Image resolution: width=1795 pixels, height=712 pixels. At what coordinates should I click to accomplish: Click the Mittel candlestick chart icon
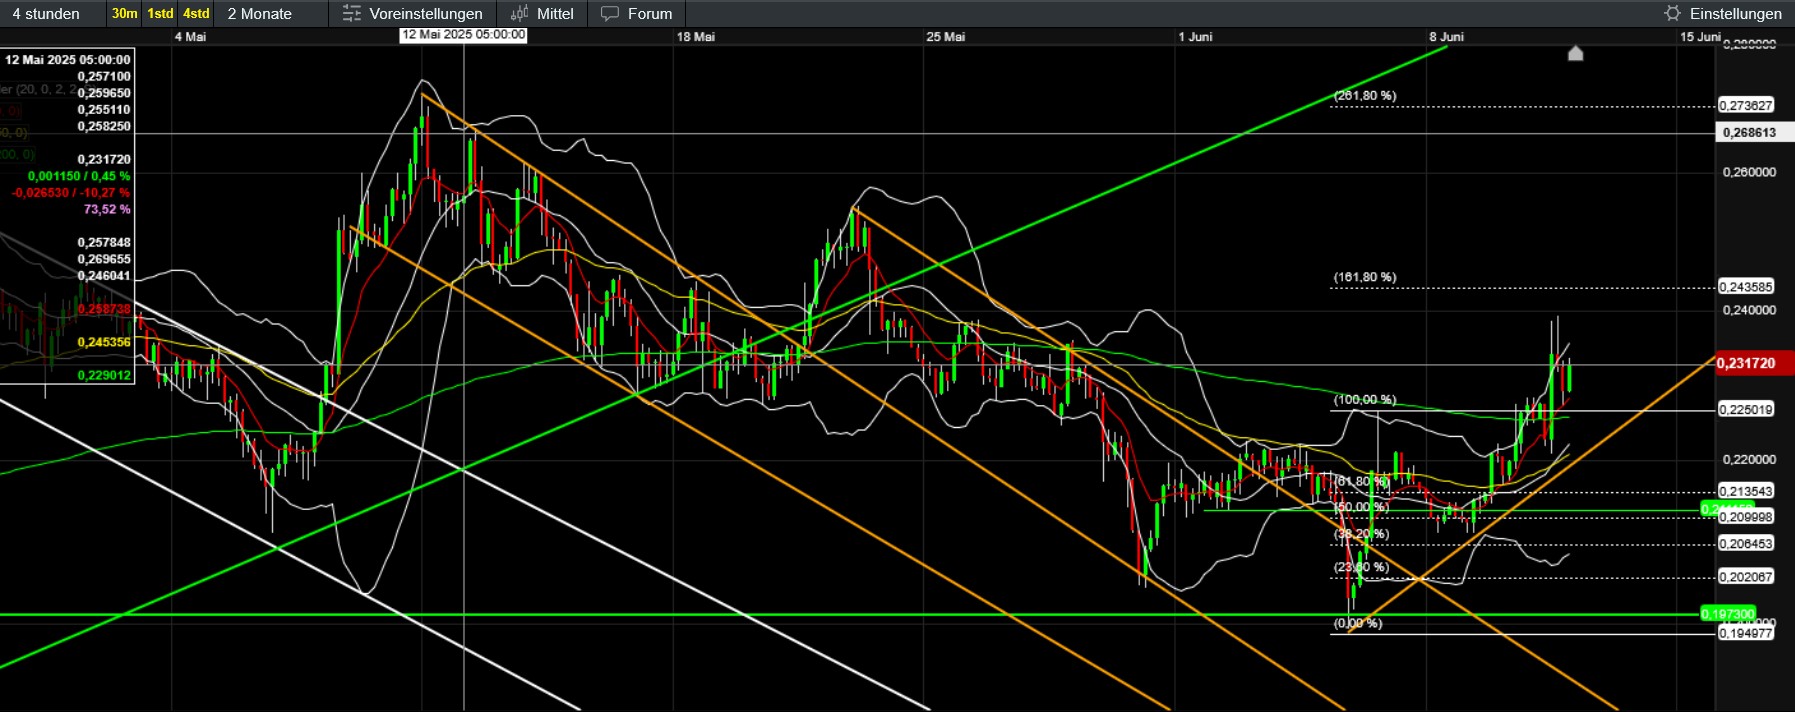[520, 14]
